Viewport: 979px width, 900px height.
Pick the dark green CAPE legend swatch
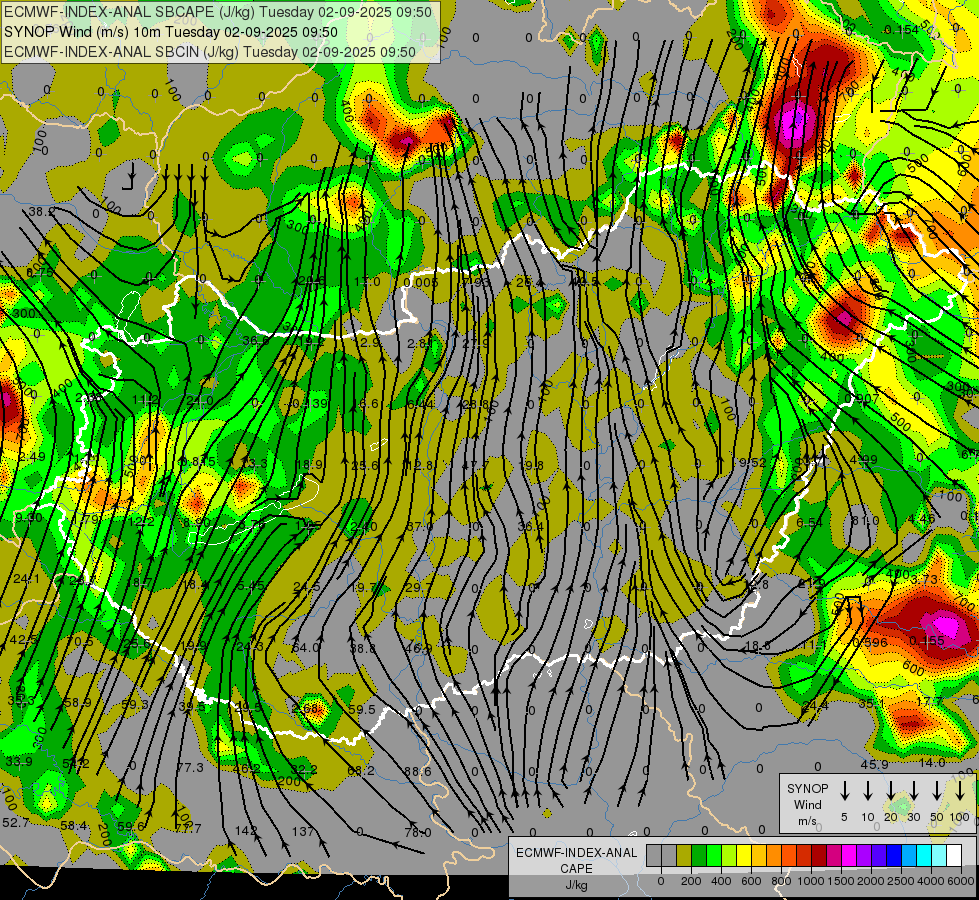coord(699,855)
